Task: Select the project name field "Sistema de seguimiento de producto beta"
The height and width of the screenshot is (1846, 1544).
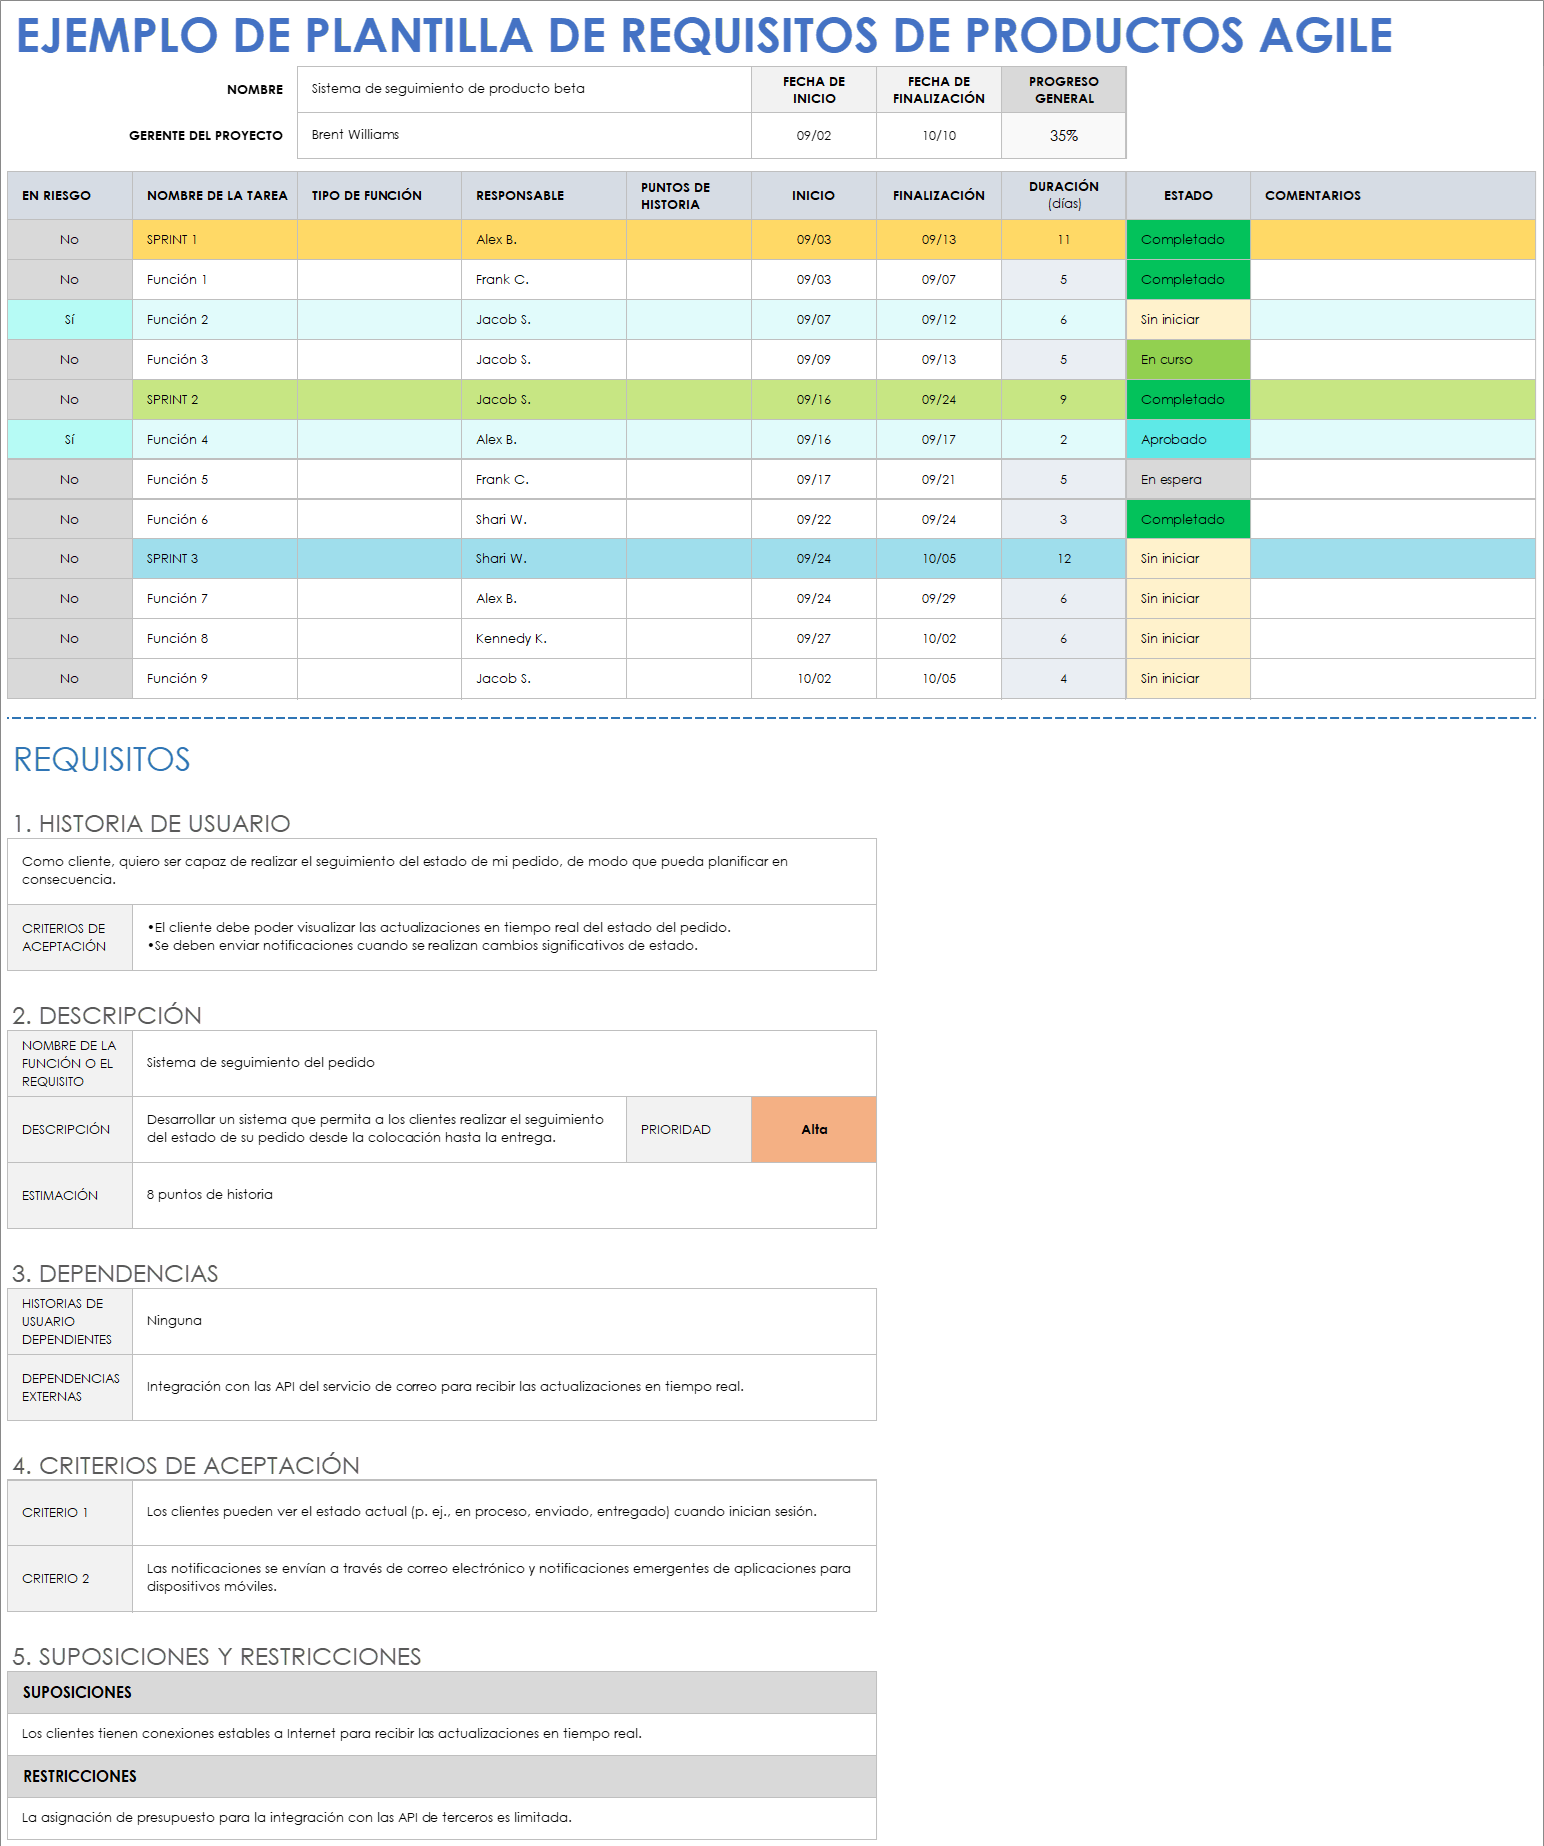Action: [524, 89]
